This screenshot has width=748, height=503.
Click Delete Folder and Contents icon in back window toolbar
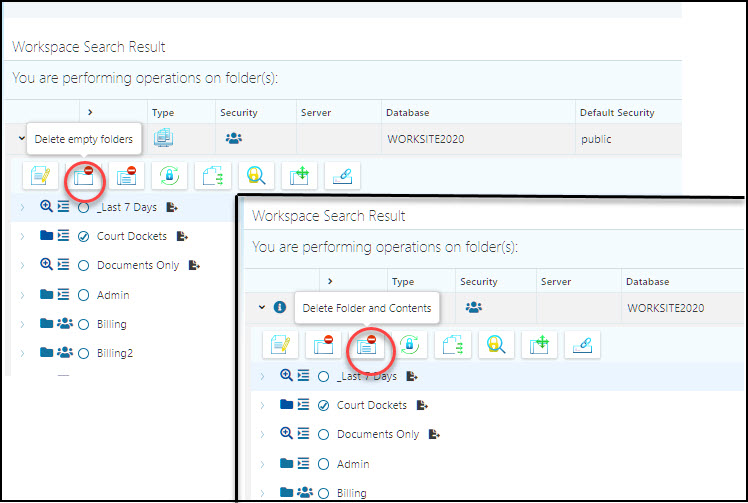pyautogui.click(x=127, y=176)
